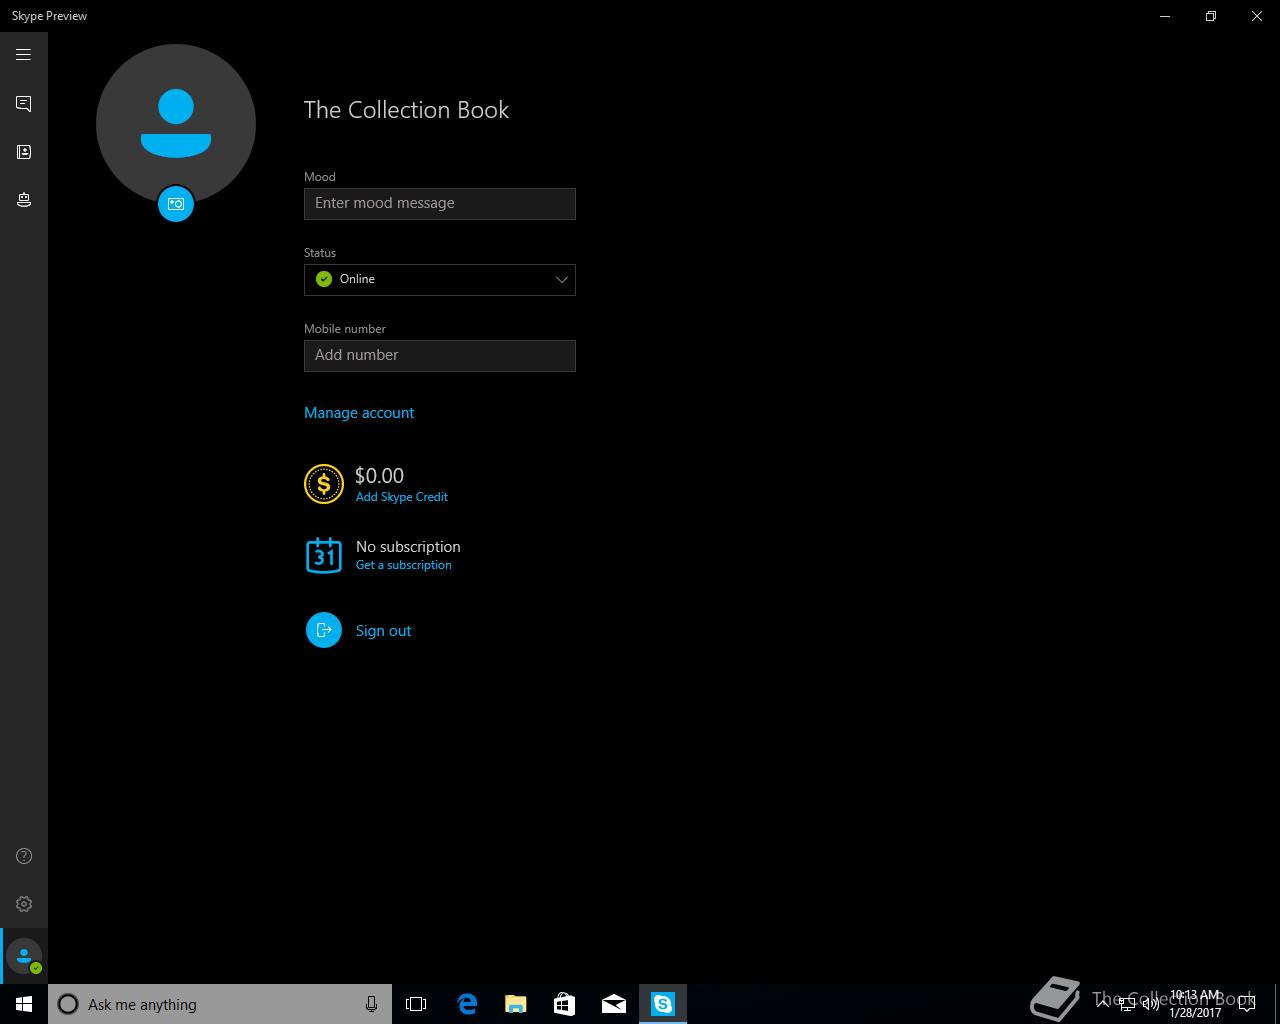This screenshot has width=1280, height=1024.
Task: Open the volume speaker tray icon
Action: tap(1151, 1004)
